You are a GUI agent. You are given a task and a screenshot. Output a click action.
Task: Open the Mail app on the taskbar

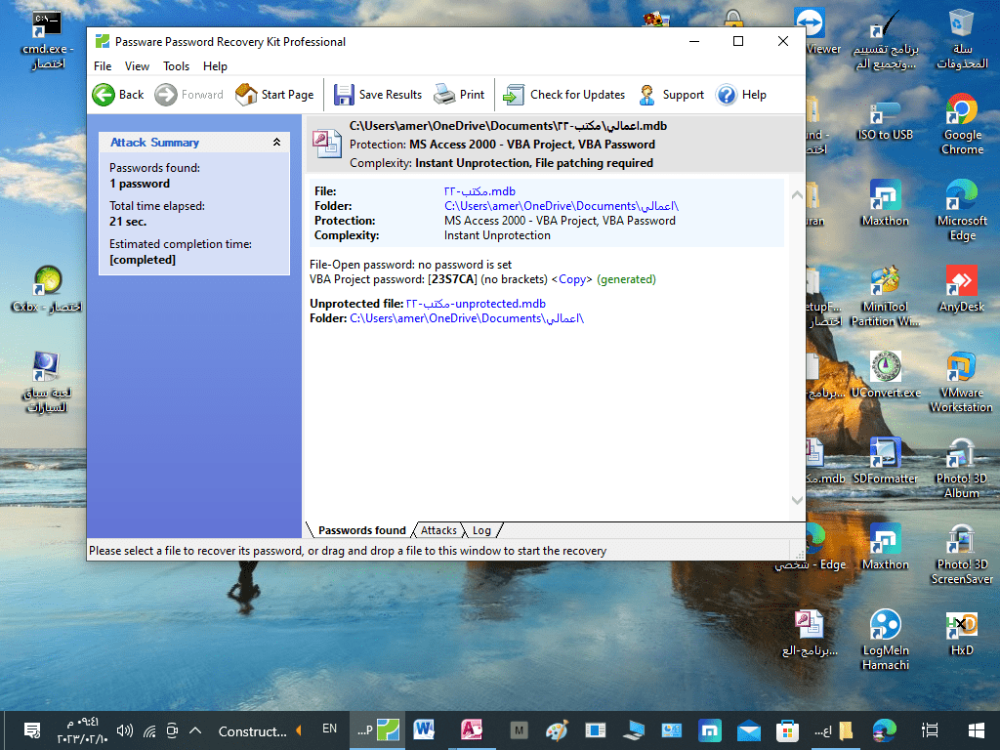[748, 730]
